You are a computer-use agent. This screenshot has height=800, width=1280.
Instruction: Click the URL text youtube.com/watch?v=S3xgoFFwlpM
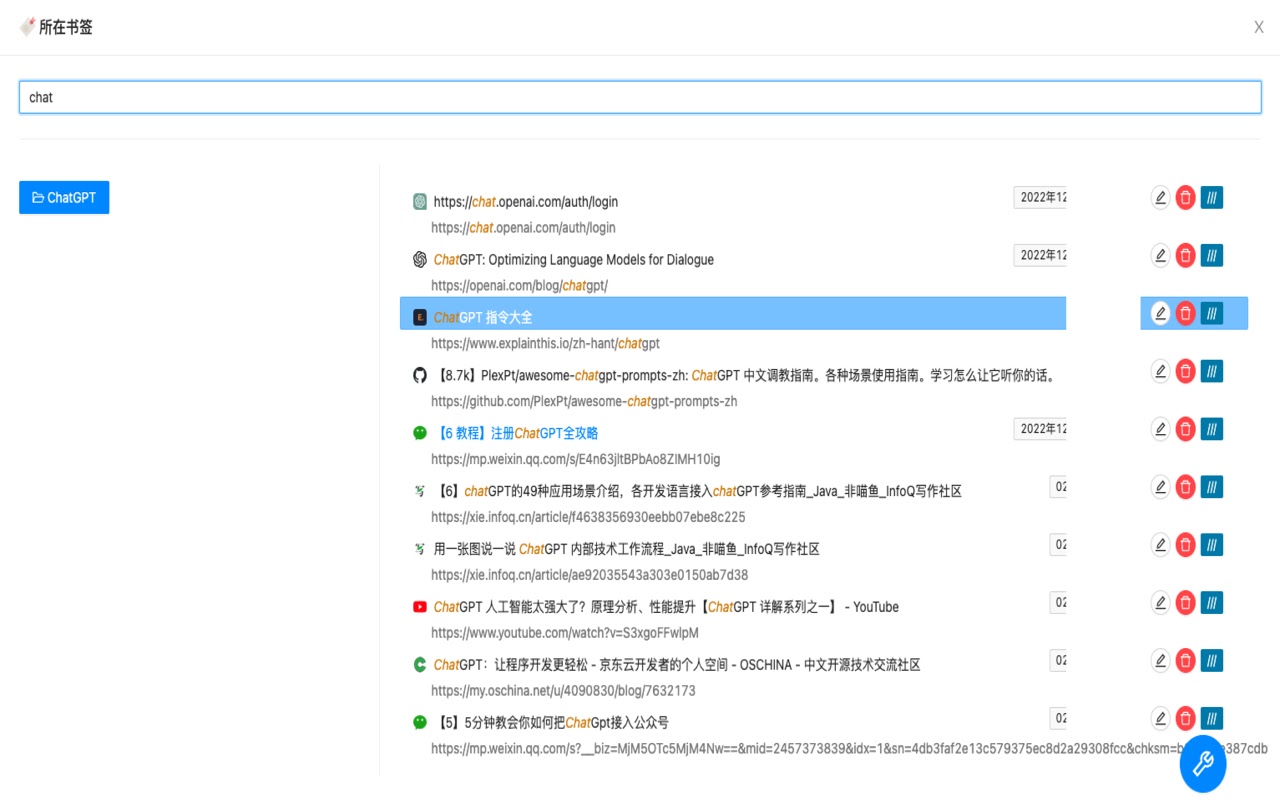(565, 634)
